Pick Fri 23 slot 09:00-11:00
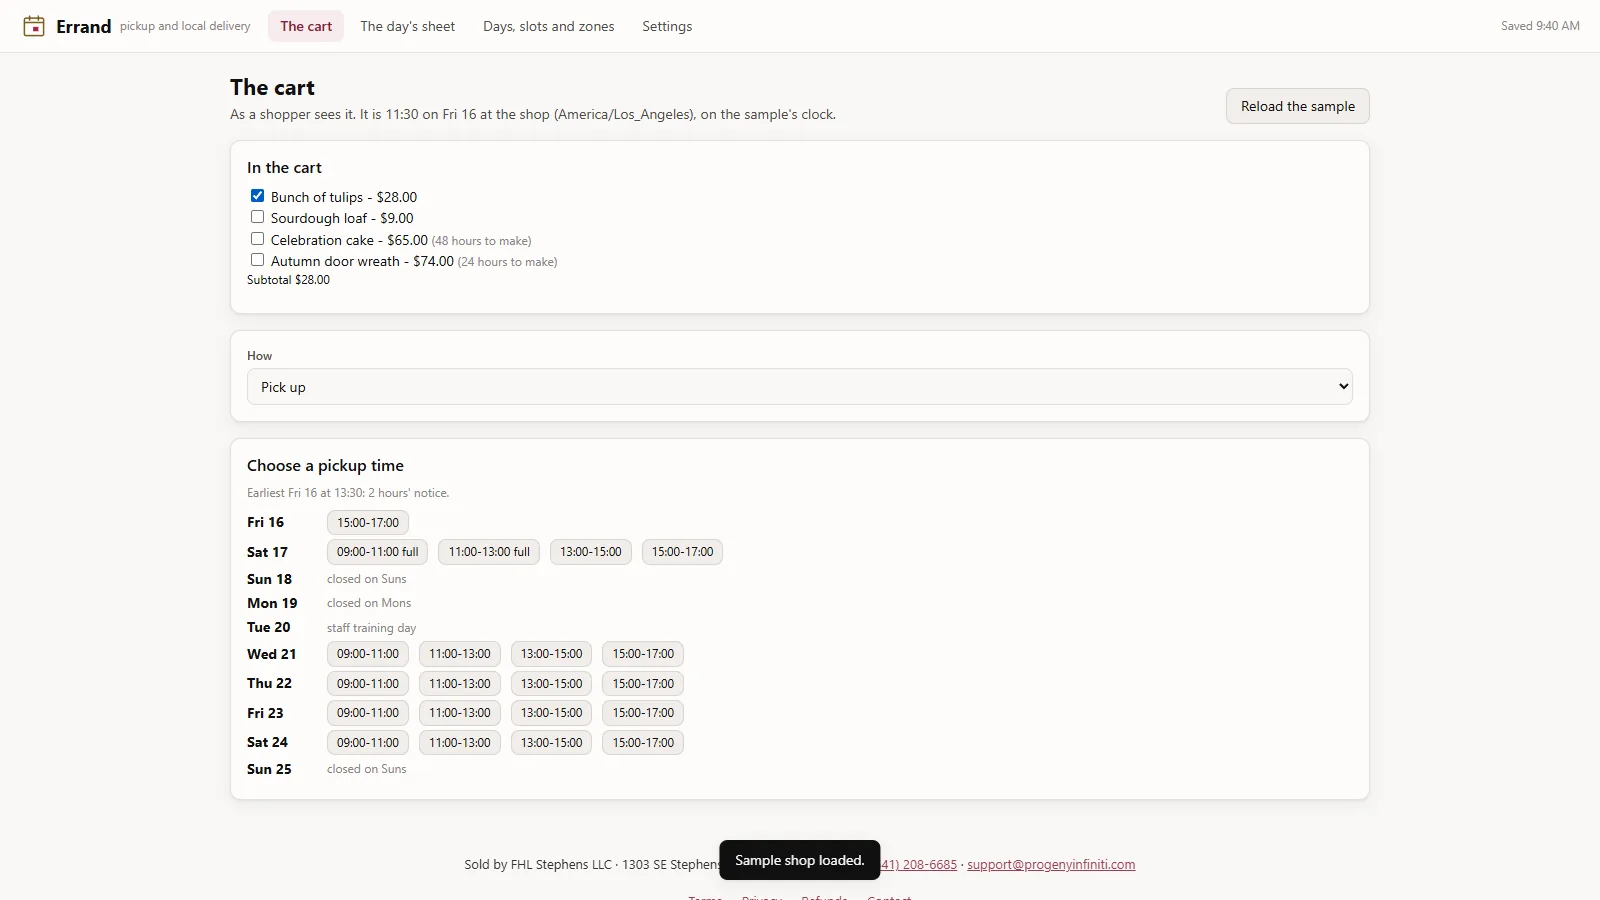Viewport: 1600px width, 900px height. (x=368, y=713)
